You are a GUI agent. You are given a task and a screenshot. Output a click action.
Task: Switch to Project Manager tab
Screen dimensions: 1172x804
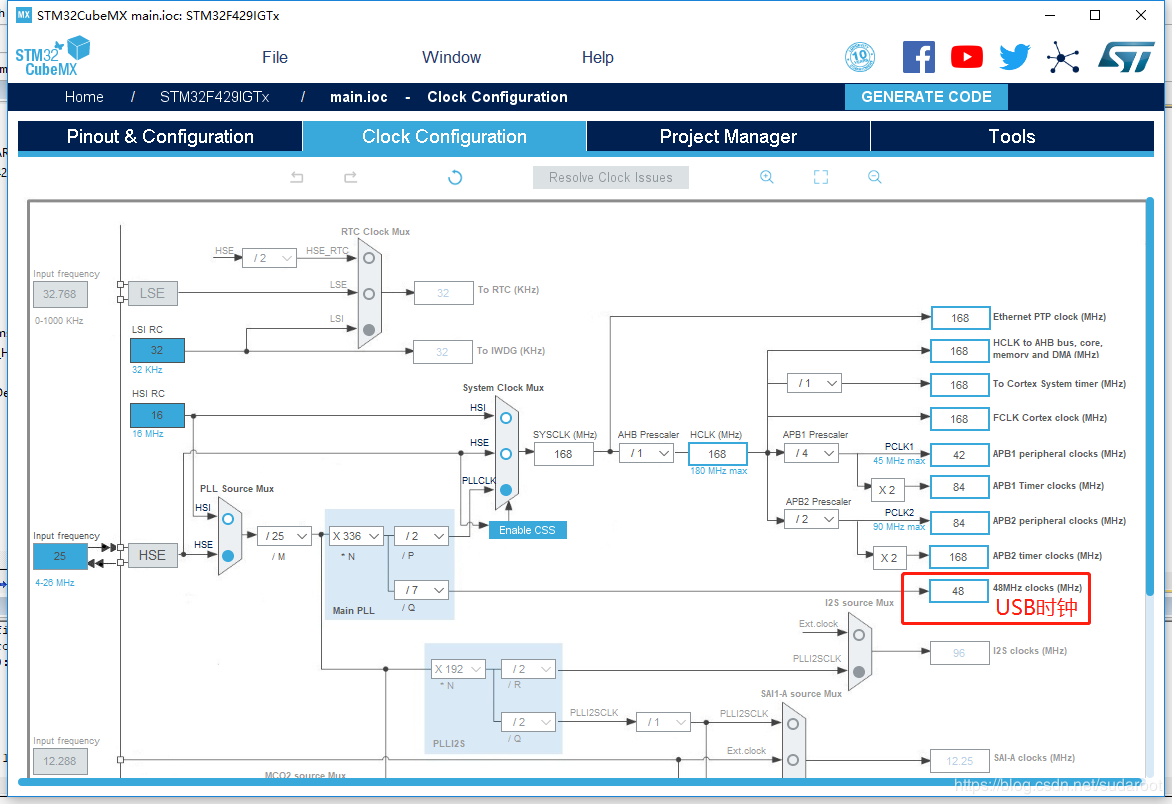(x=728, y=137)
